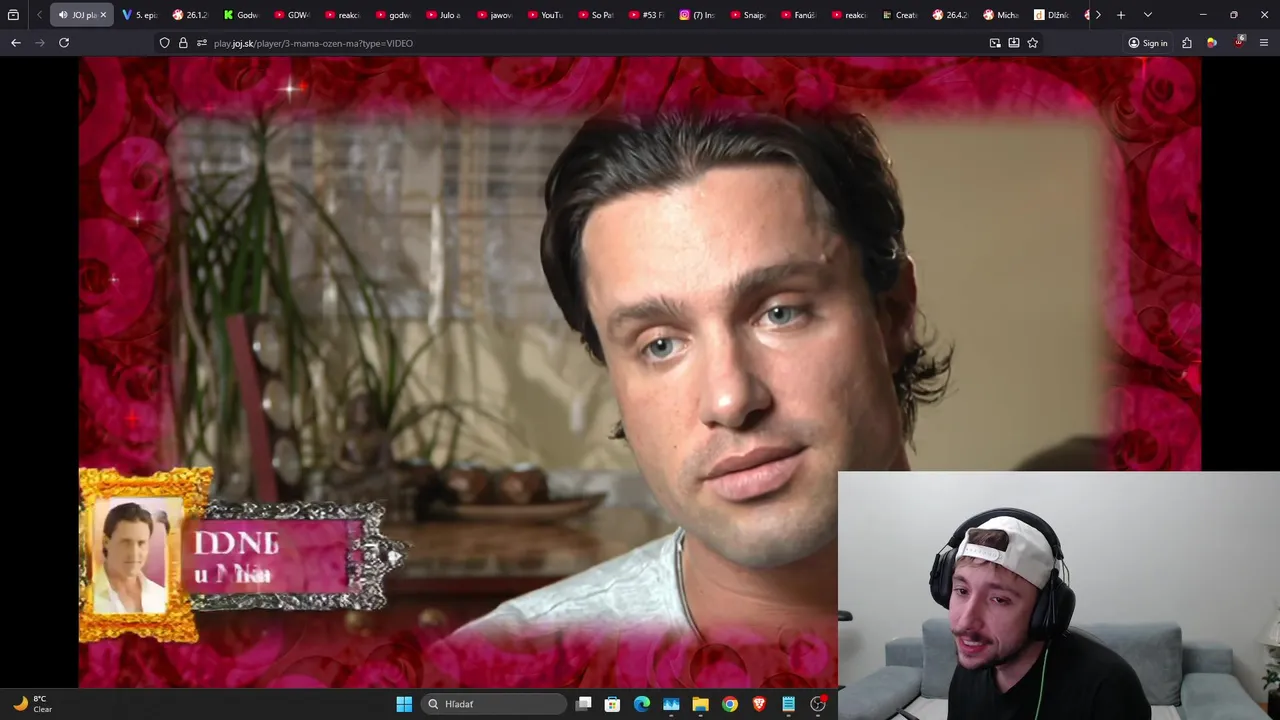Open Google Chrome from the taskbar

730,704
